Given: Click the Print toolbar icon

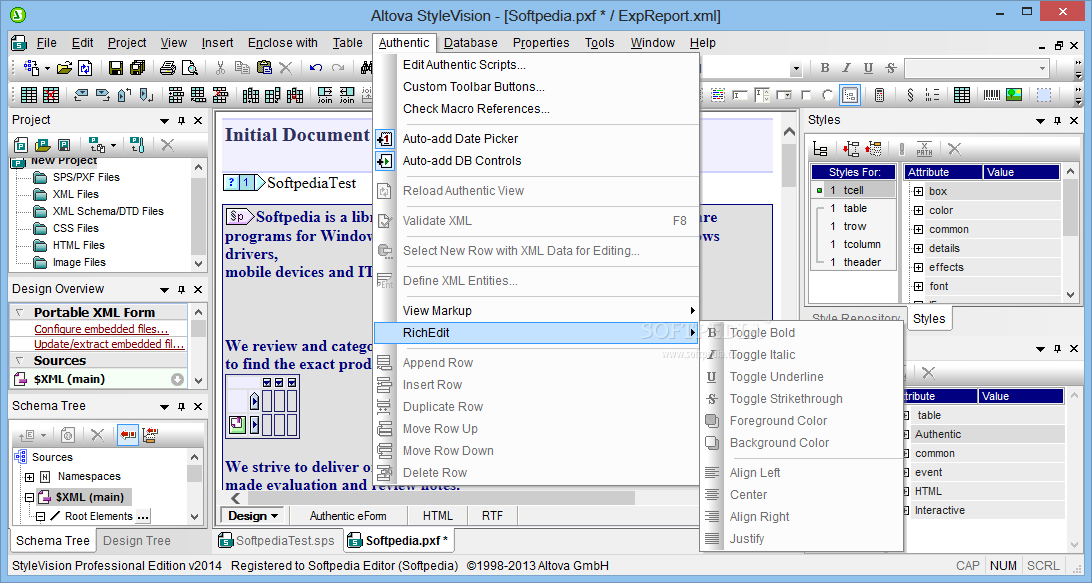Looking at the screenshot, I should 167,68.
